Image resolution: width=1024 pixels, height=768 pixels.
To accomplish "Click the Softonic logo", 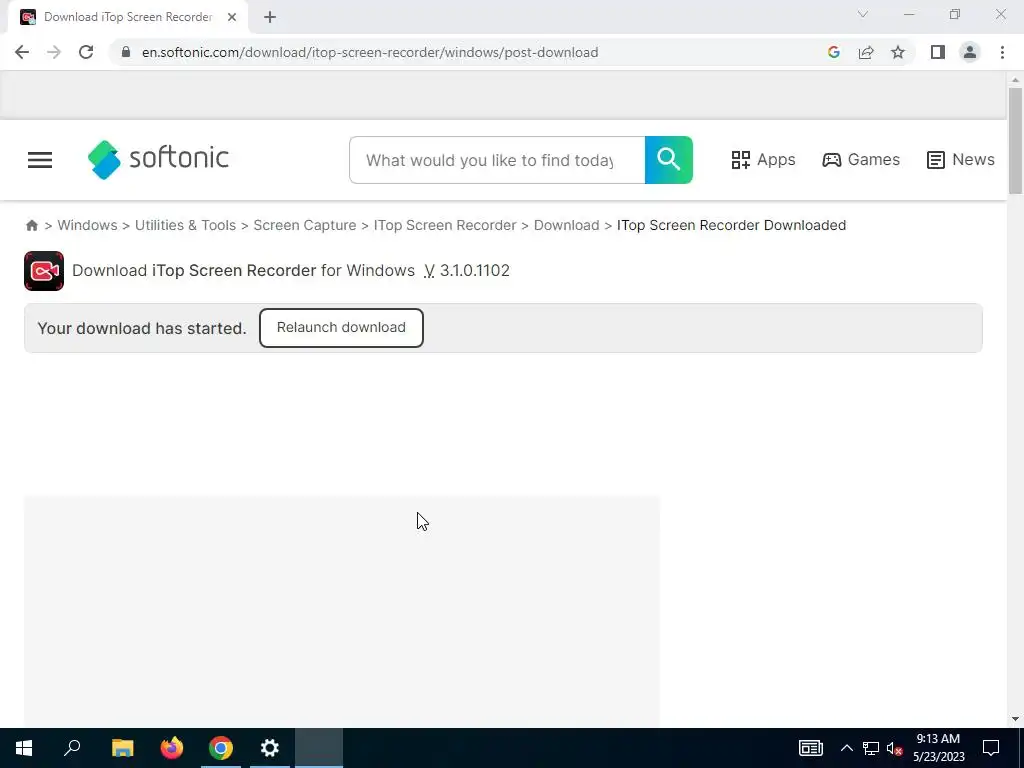I will tap(158, 159).
